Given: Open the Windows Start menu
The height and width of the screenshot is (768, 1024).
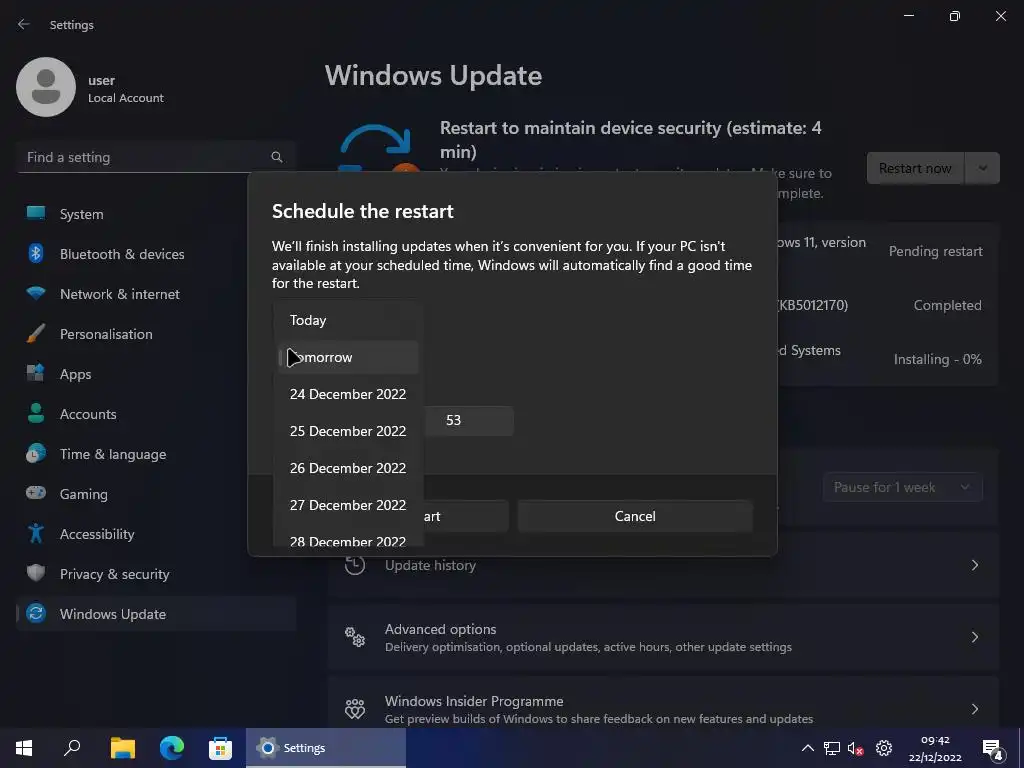Looking at the screenshot, I should pyautogui.click(x=24, y=748).
